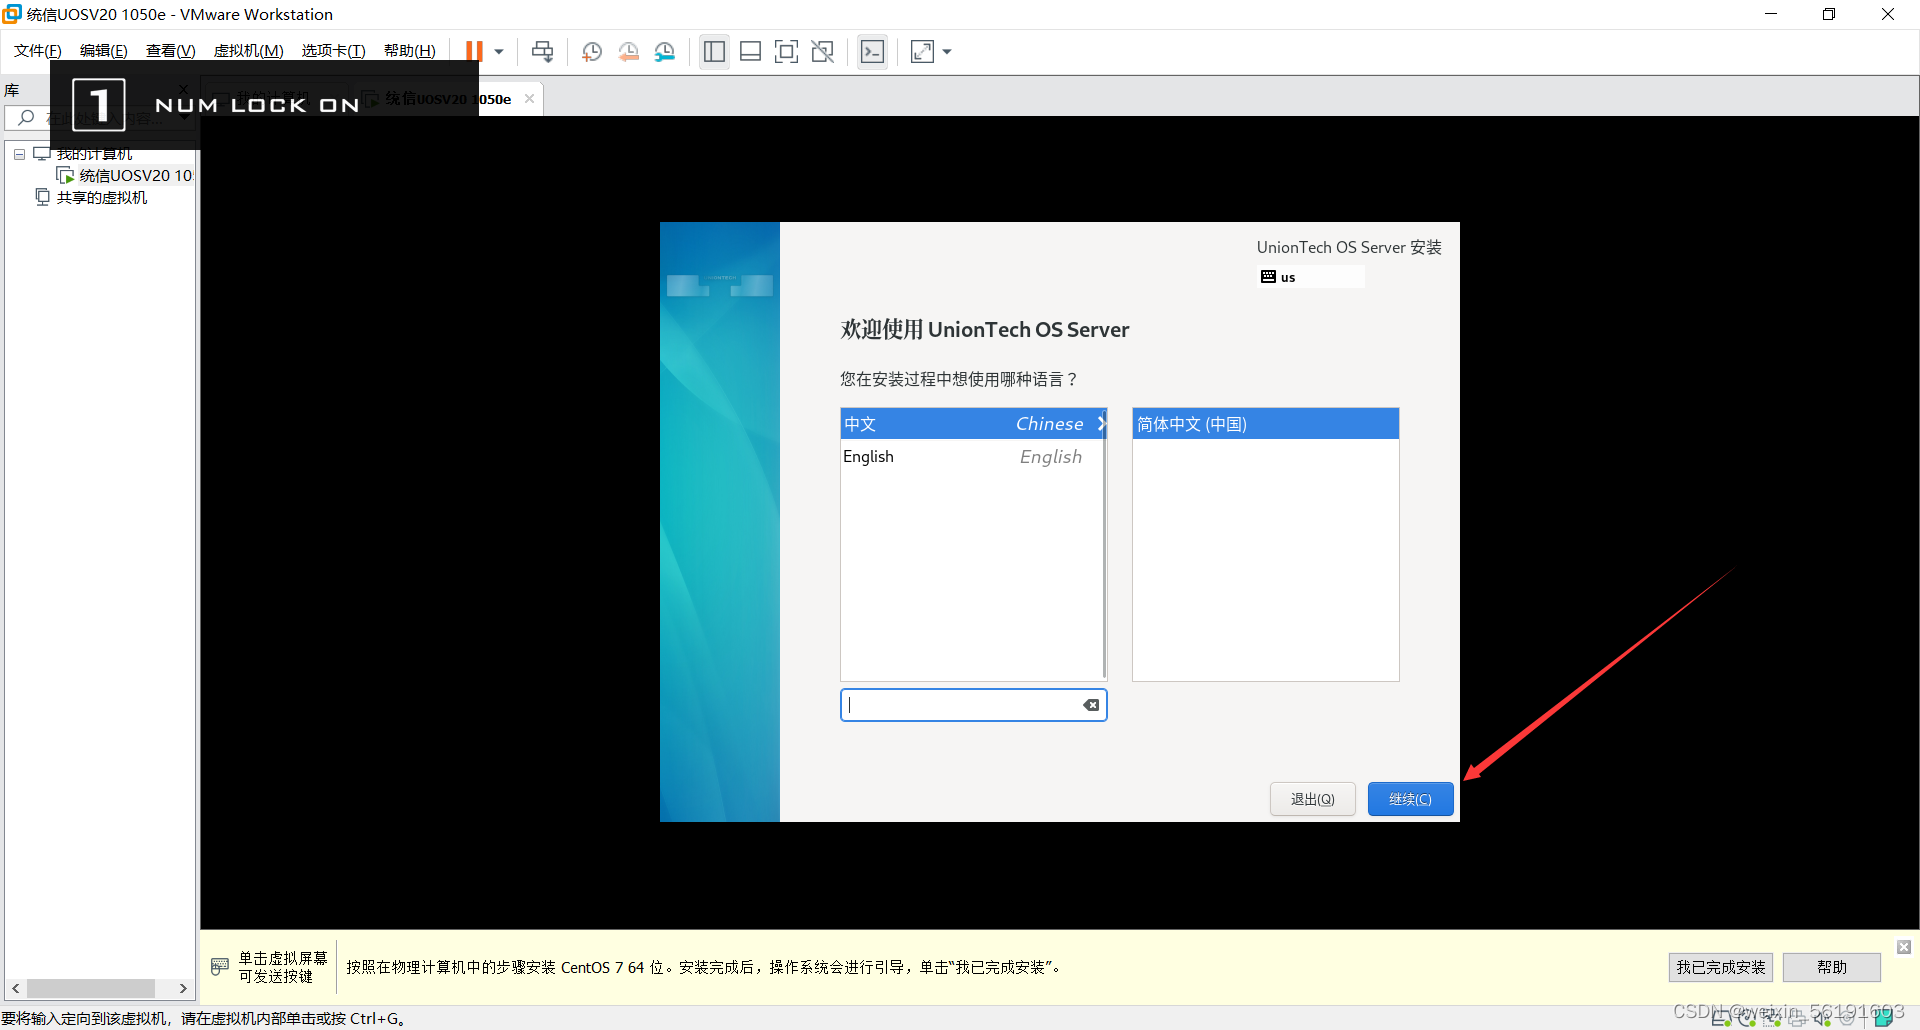Click the 帮助 button in the info bar
This screenshot has height=1030, width=1920.
point(1831,967)
